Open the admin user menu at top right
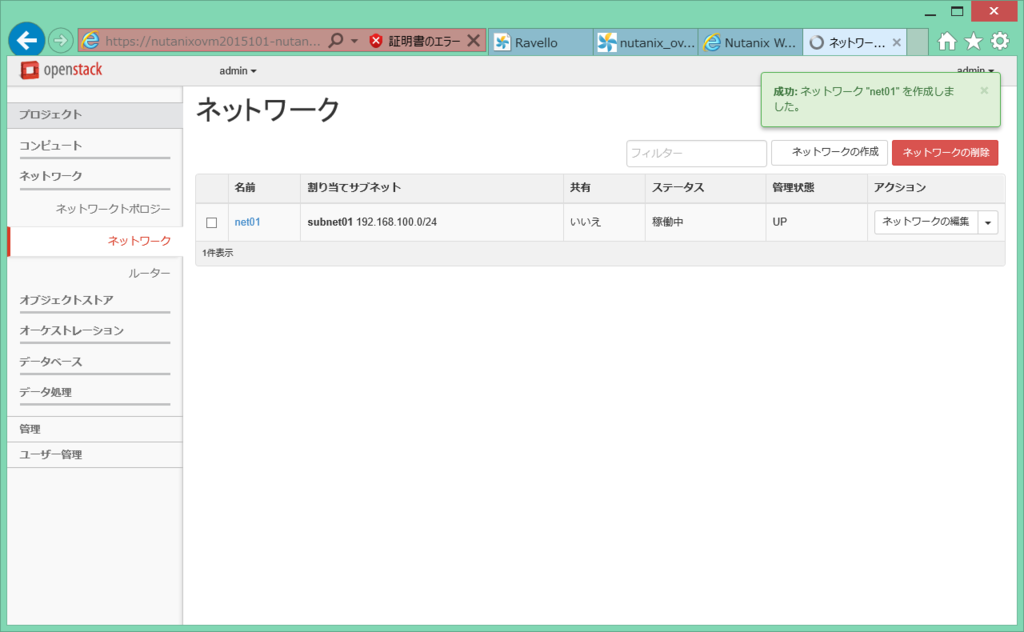This screenshot has height=632, width=1024. click(x=975, y=70)
